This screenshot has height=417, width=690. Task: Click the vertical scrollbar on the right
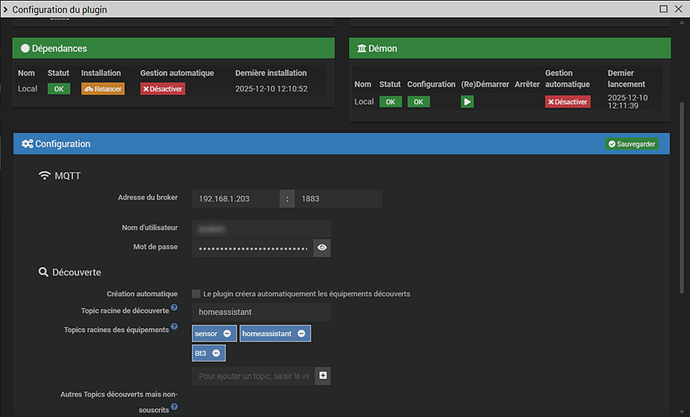pyautogui.click(x=683, y=200)
